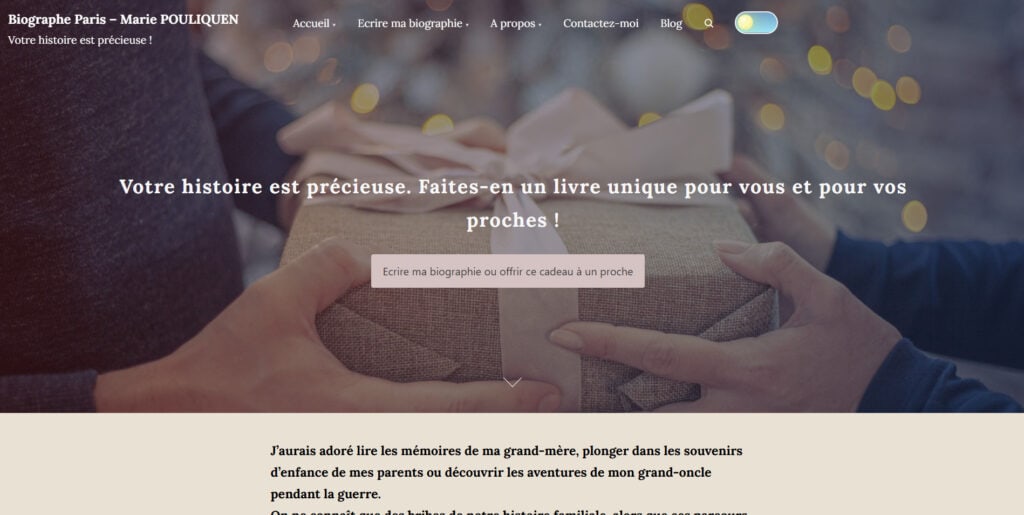
Task: Click the tagline Votre histoire est précieuse !
Action: click(80, 40)
